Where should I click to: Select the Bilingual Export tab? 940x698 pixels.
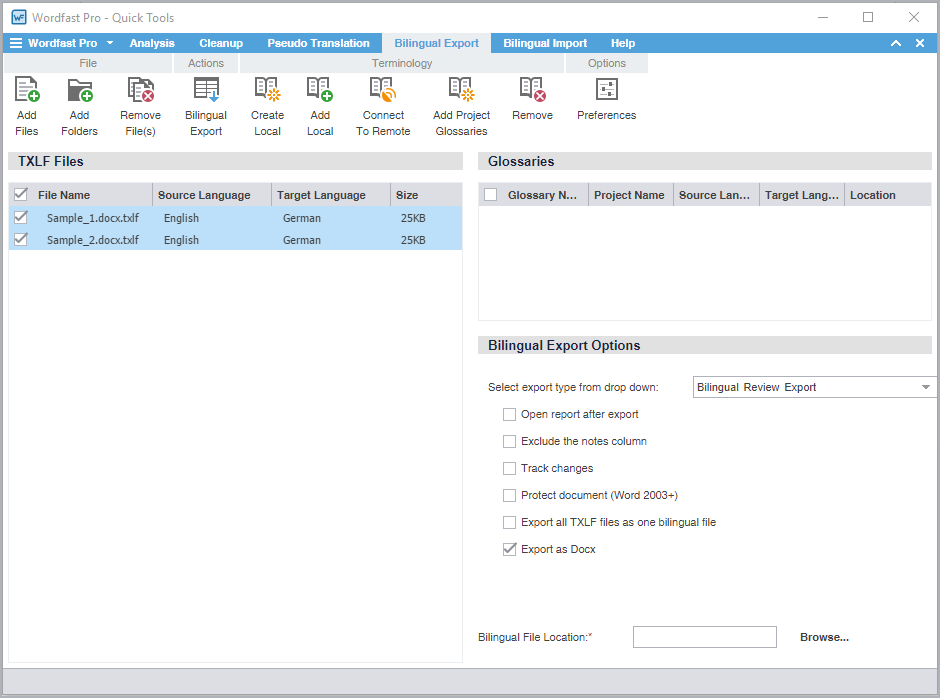click(436, 43)
